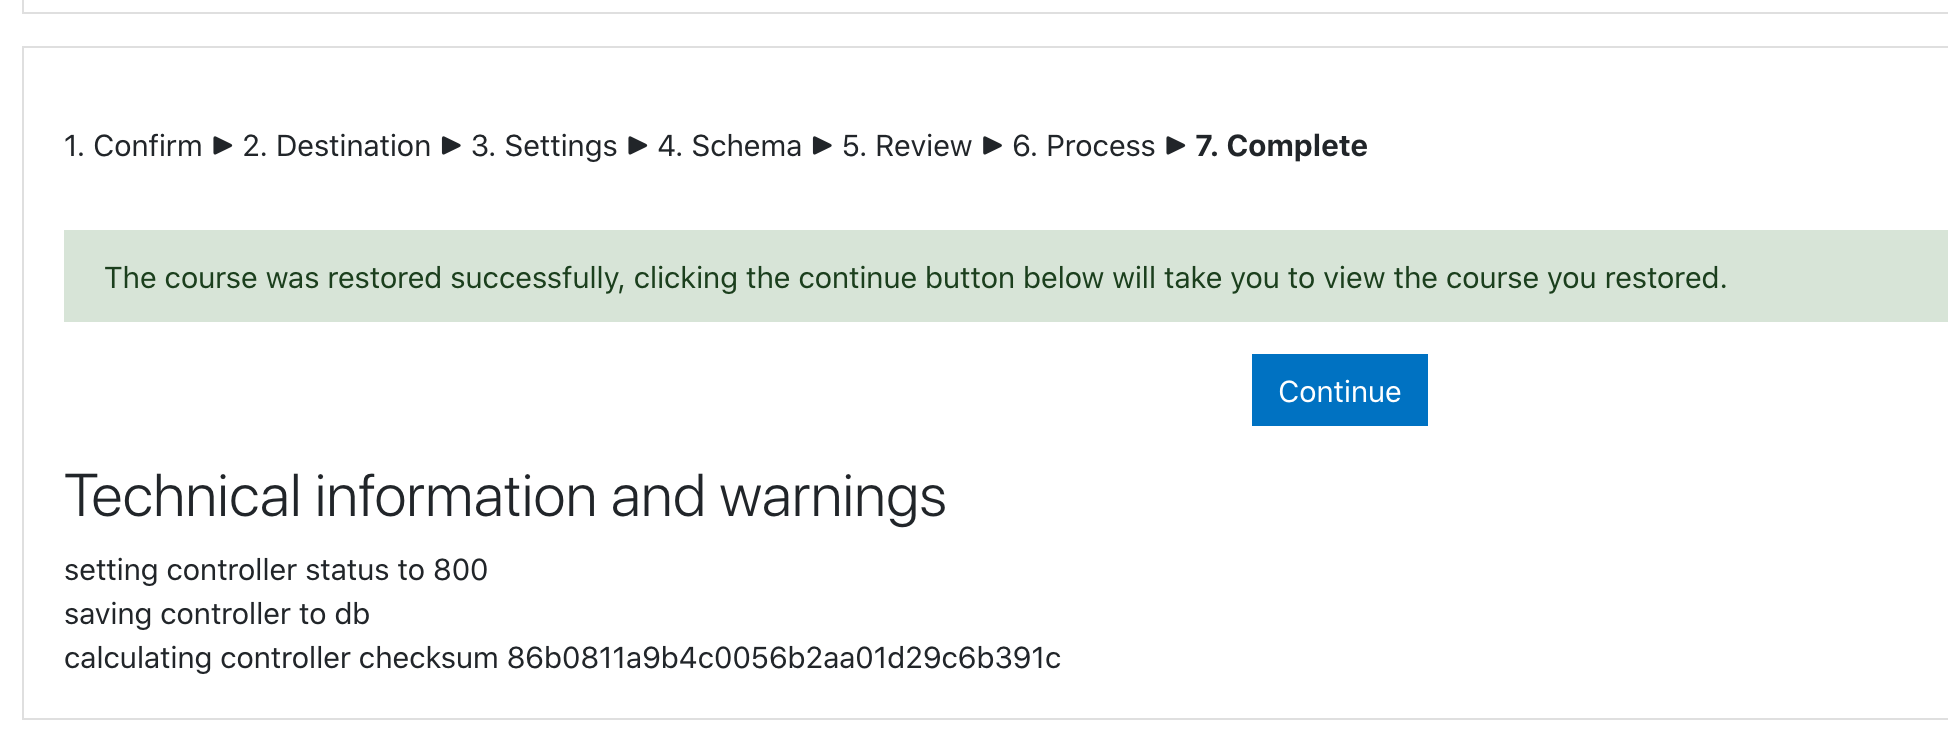Click the Continue button
Viewport: 1948px width, 732px height.
(x=1339, y=390)
